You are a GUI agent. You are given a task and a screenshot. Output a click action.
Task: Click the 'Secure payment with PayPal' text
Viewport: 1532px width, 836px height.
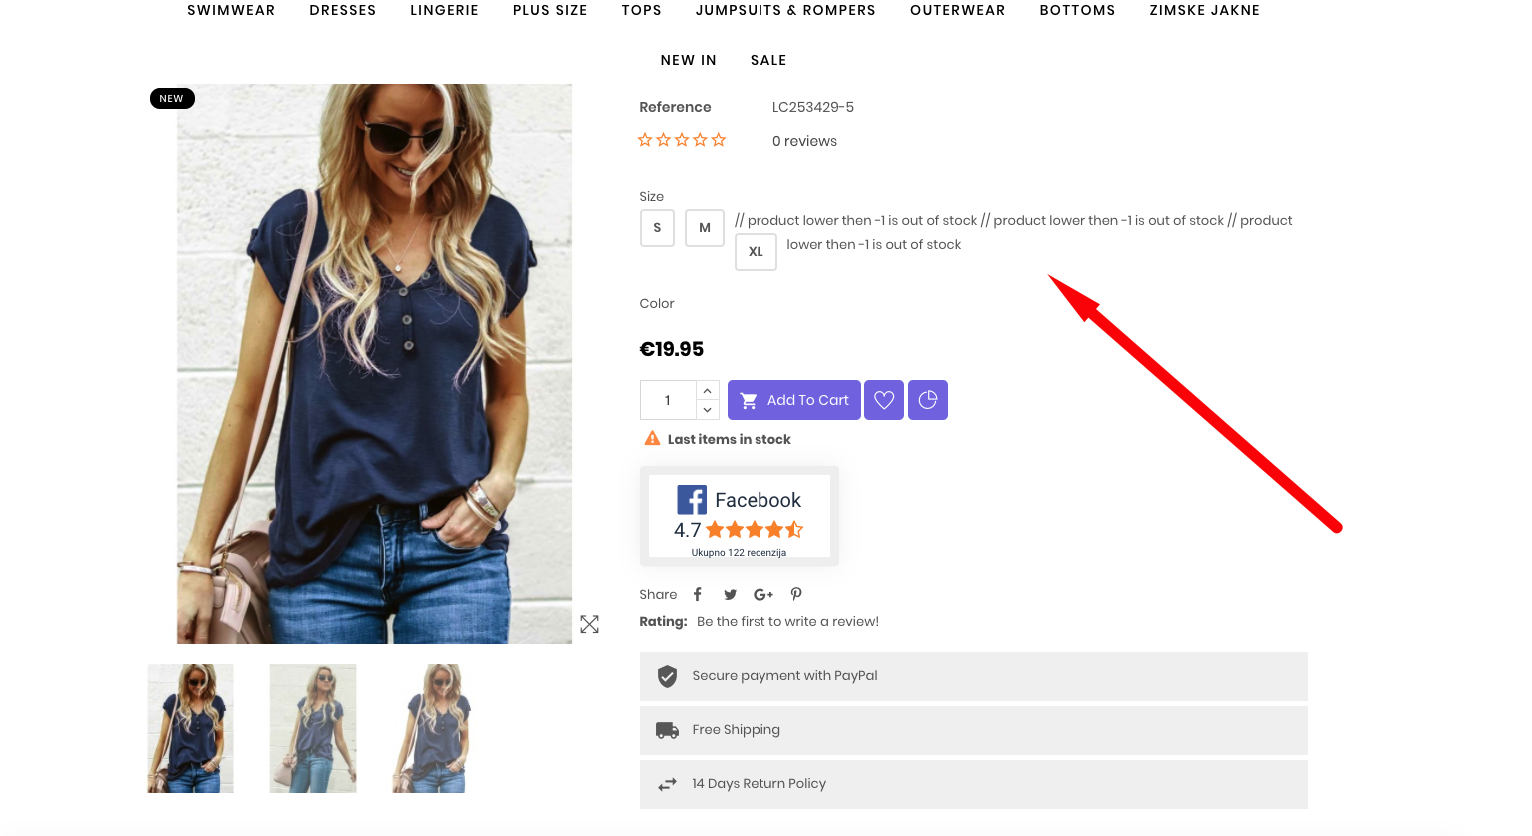click(785, 676)
